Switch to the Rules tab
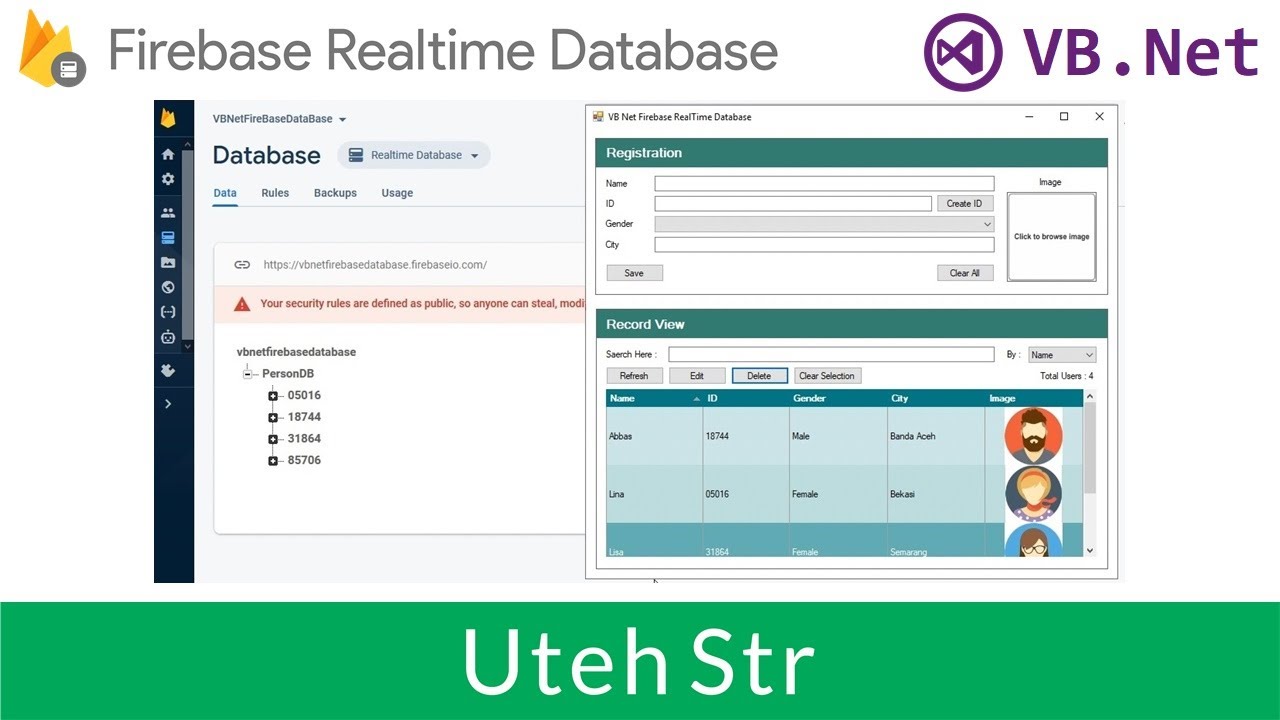 pyautogui.click(x=275, y=193)
